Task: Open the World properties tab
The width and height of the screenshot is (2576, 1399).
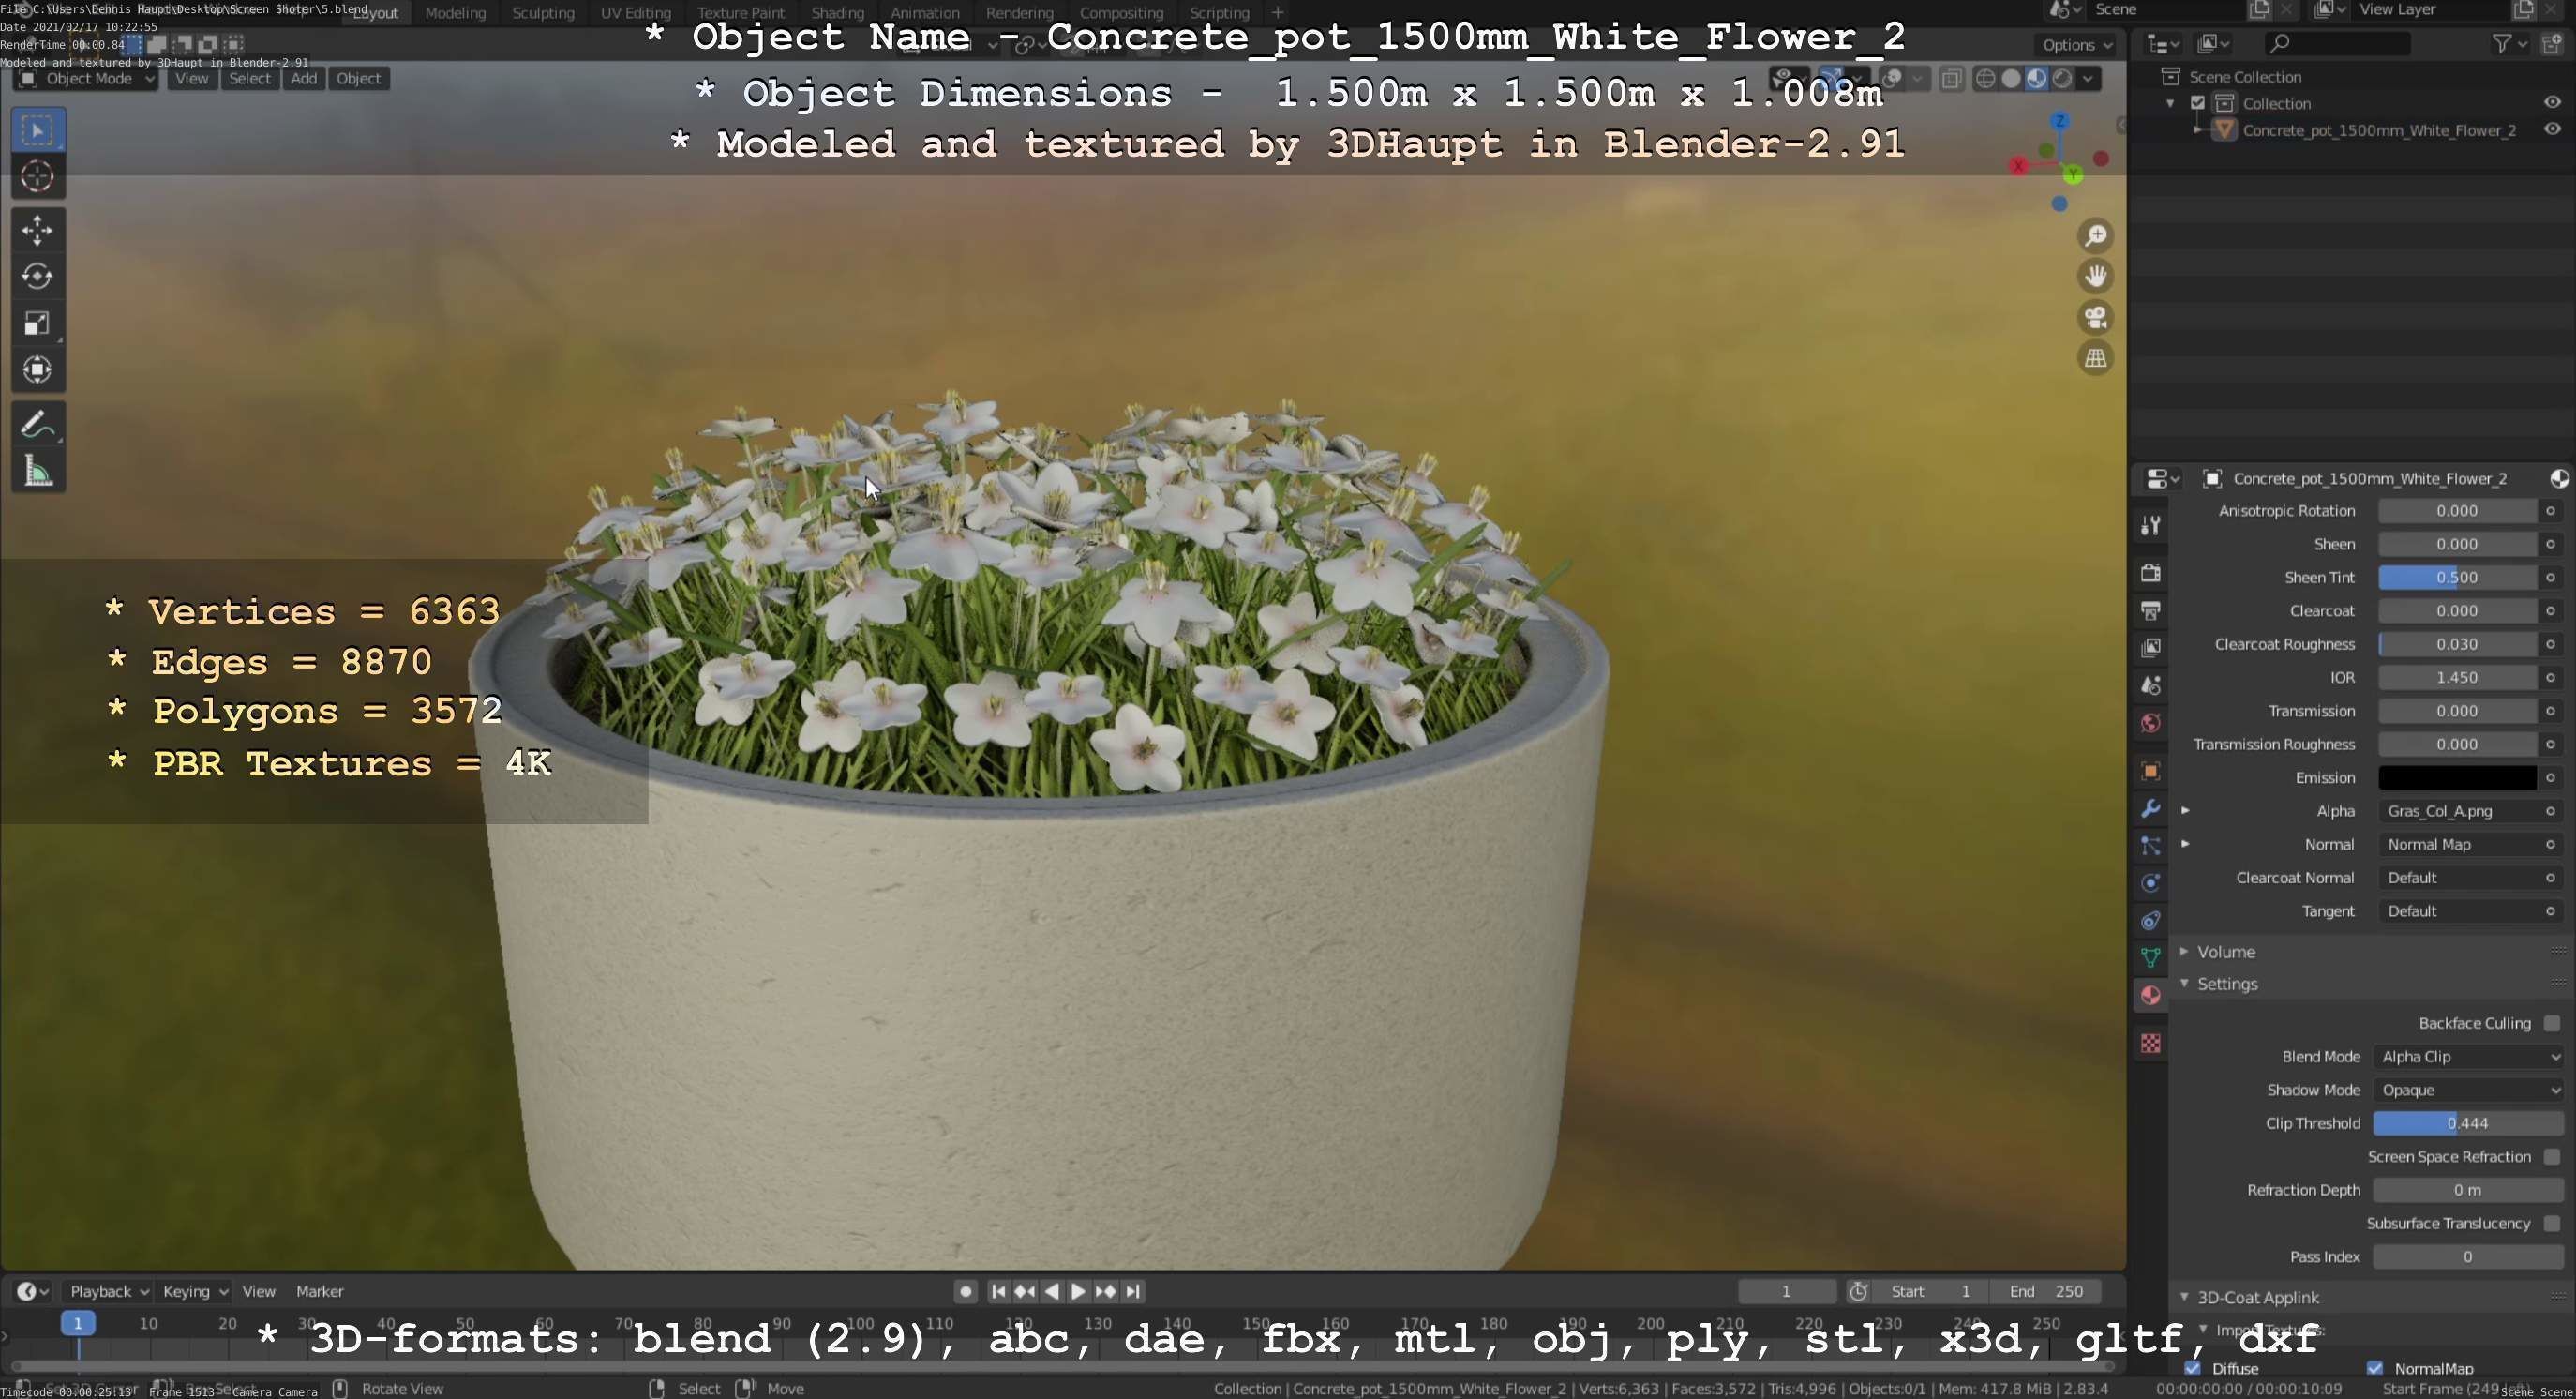Action: (x=2150, y=723)
